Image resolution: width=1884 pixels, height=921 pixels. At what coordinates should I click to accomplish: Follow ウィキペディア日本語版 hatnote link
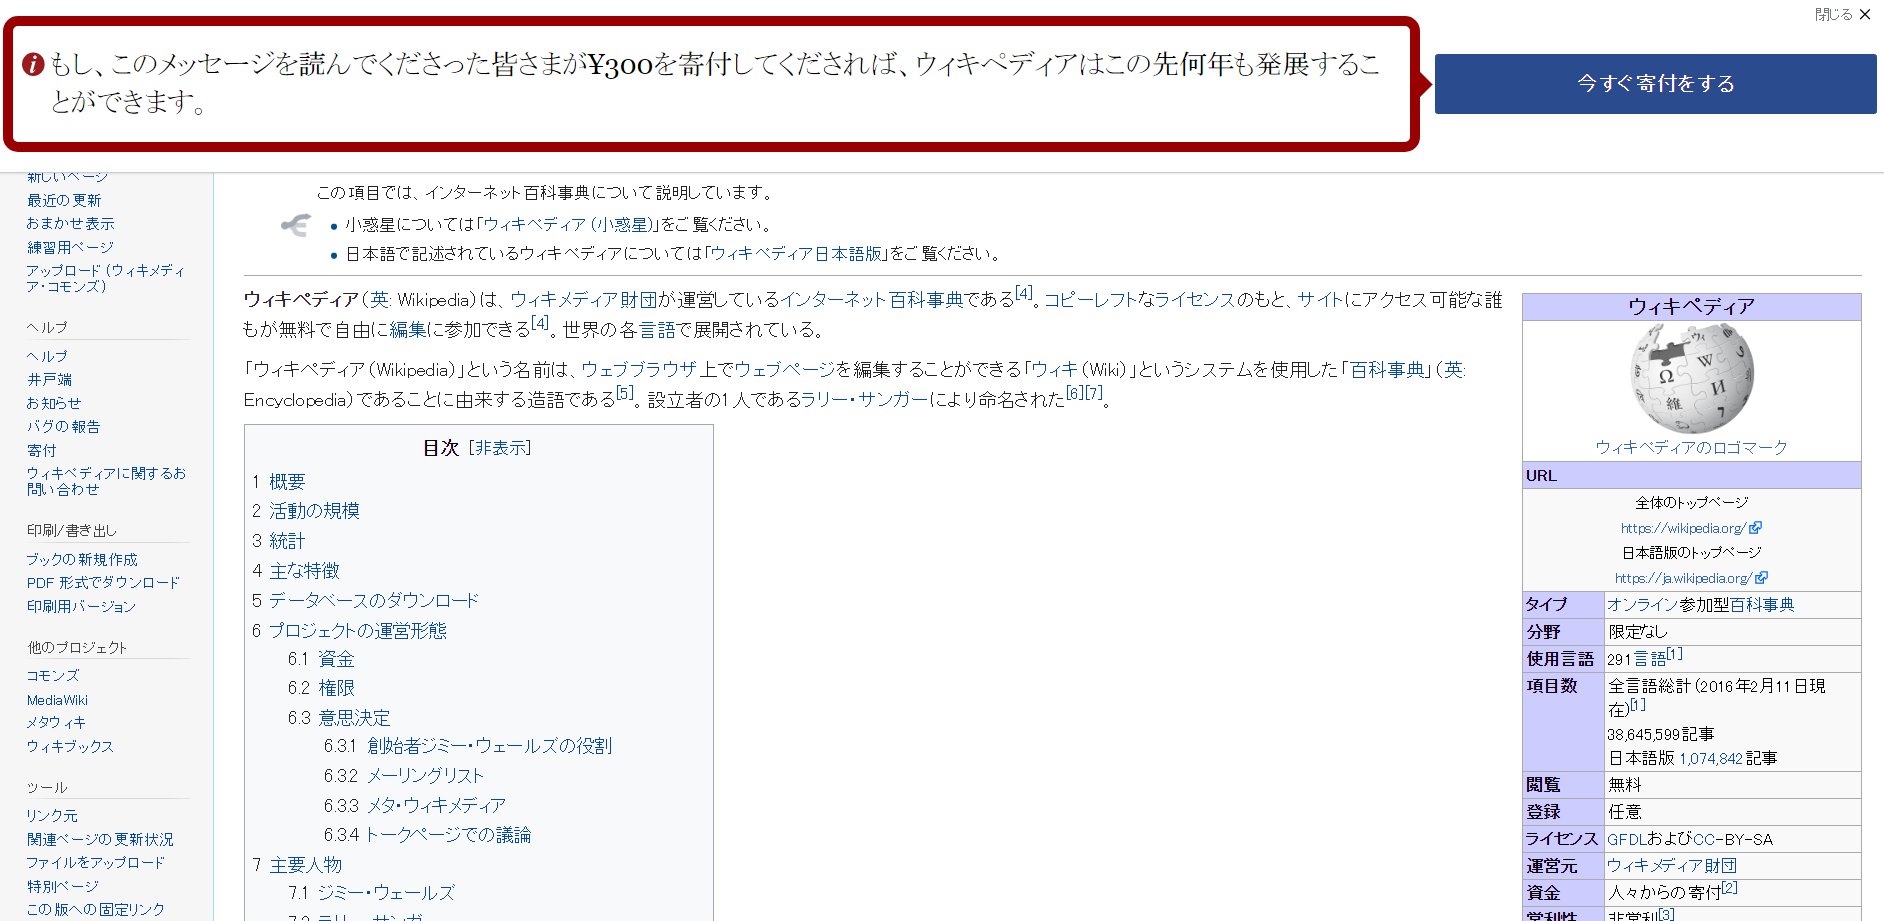pyautogui.click(x=797, y=254)
